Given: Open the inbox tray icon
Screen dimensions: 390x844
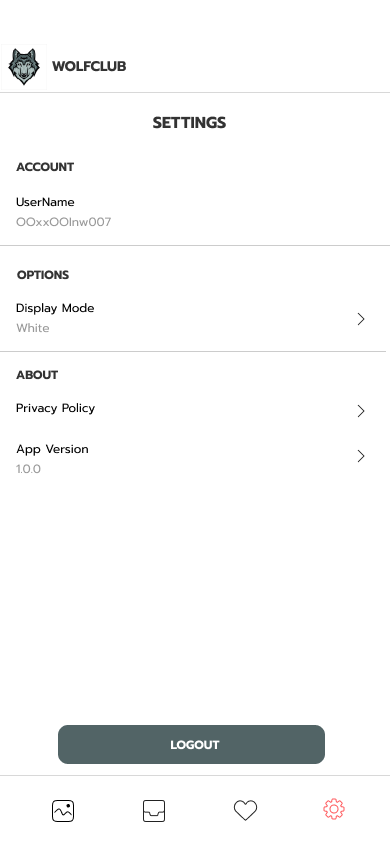Looking at the screenshot, I should 154,811.
